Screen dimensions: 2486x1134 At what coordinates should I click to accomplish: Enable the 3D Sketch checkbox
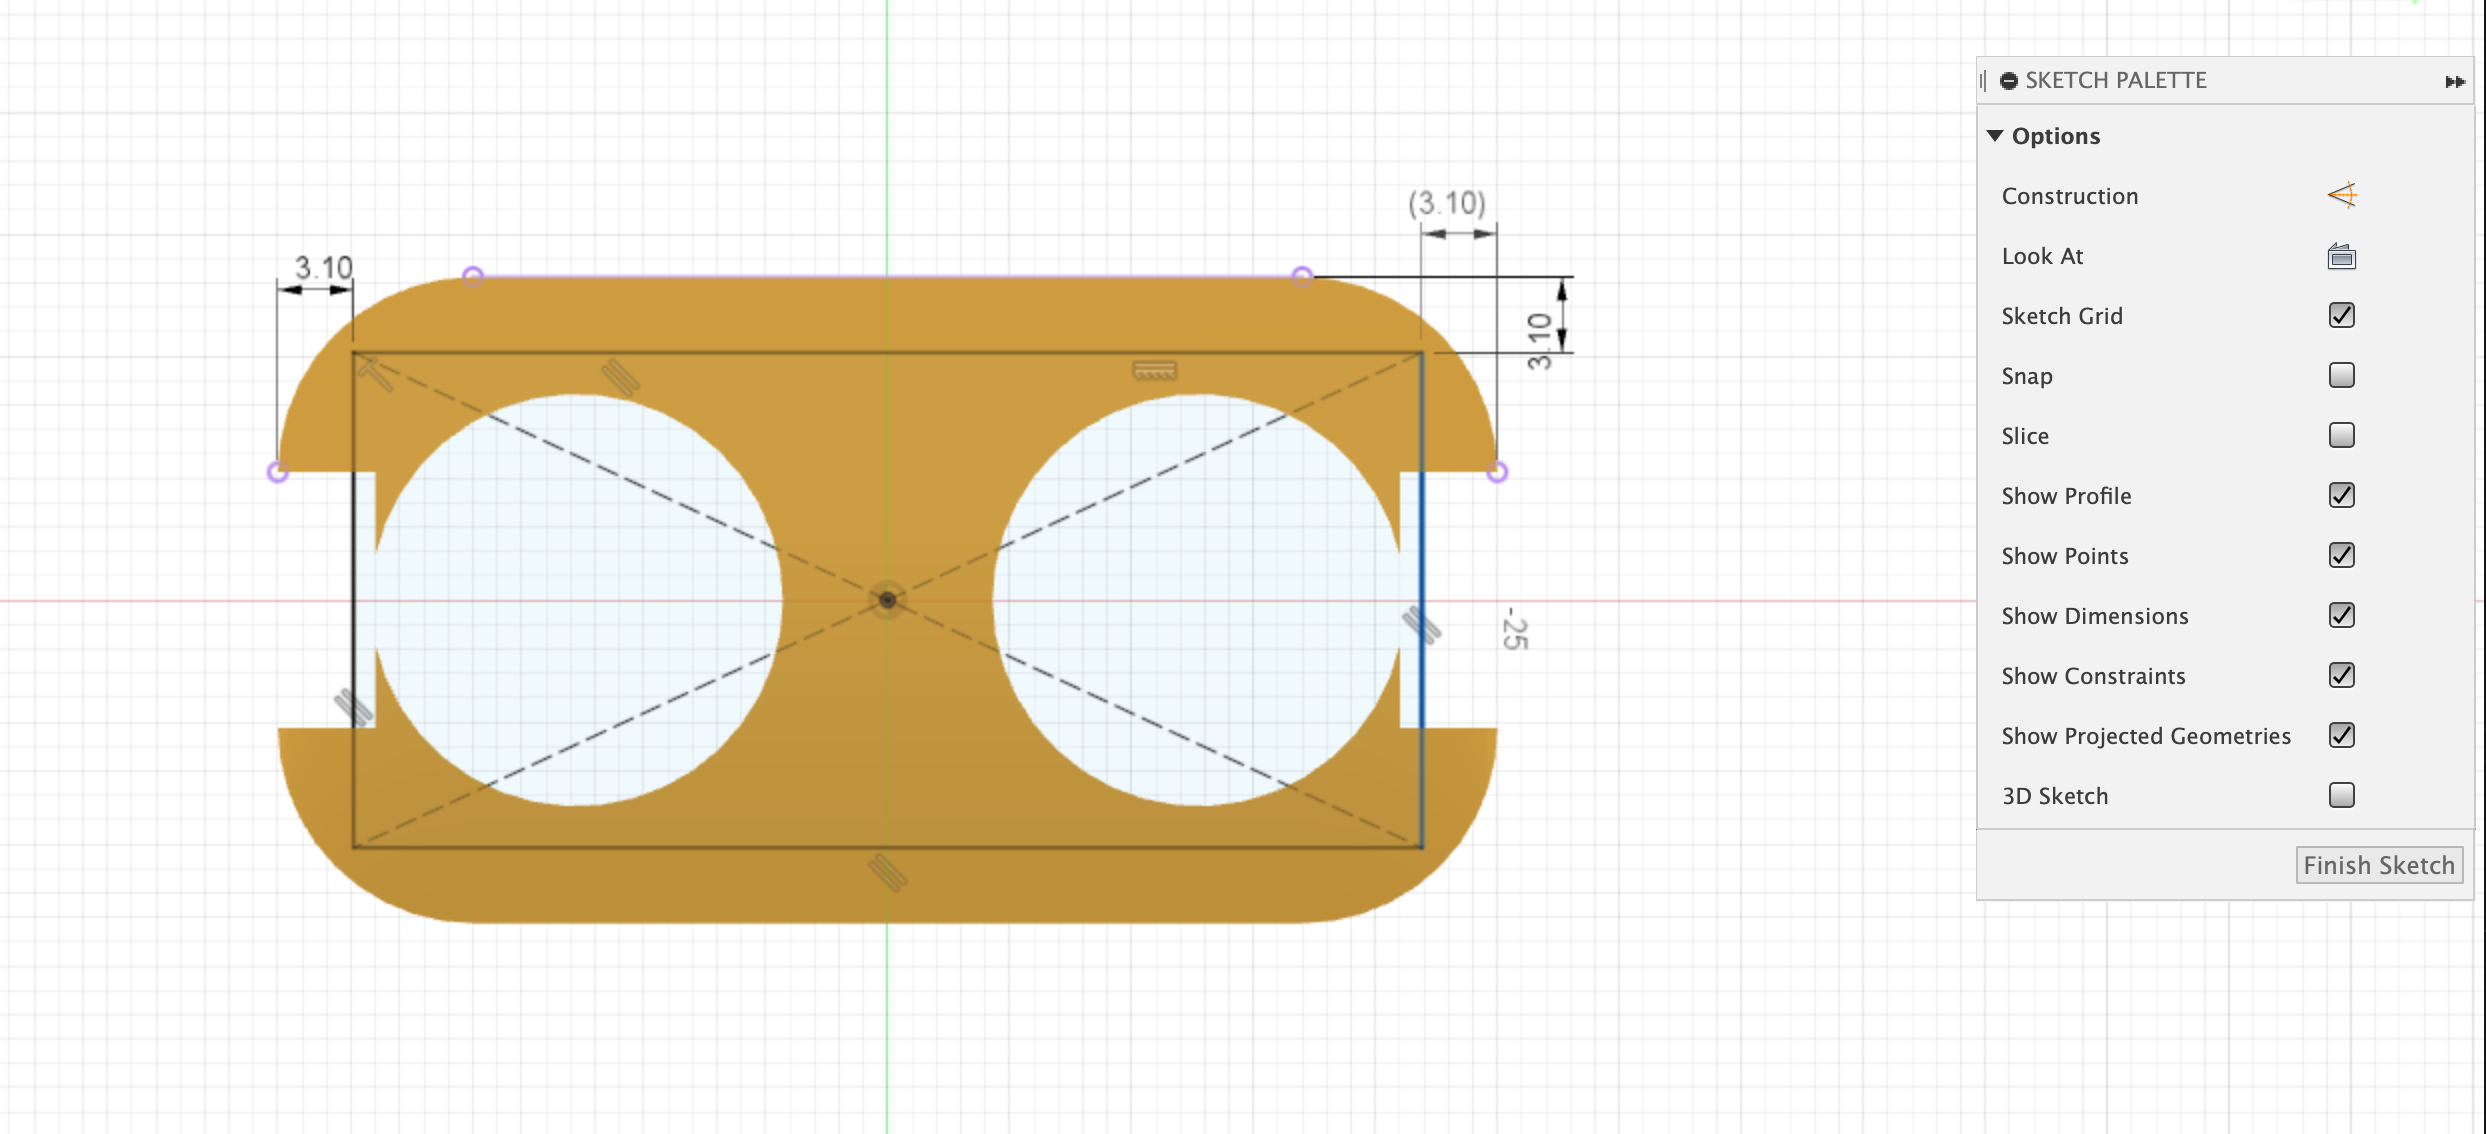tap(2342, 795)
